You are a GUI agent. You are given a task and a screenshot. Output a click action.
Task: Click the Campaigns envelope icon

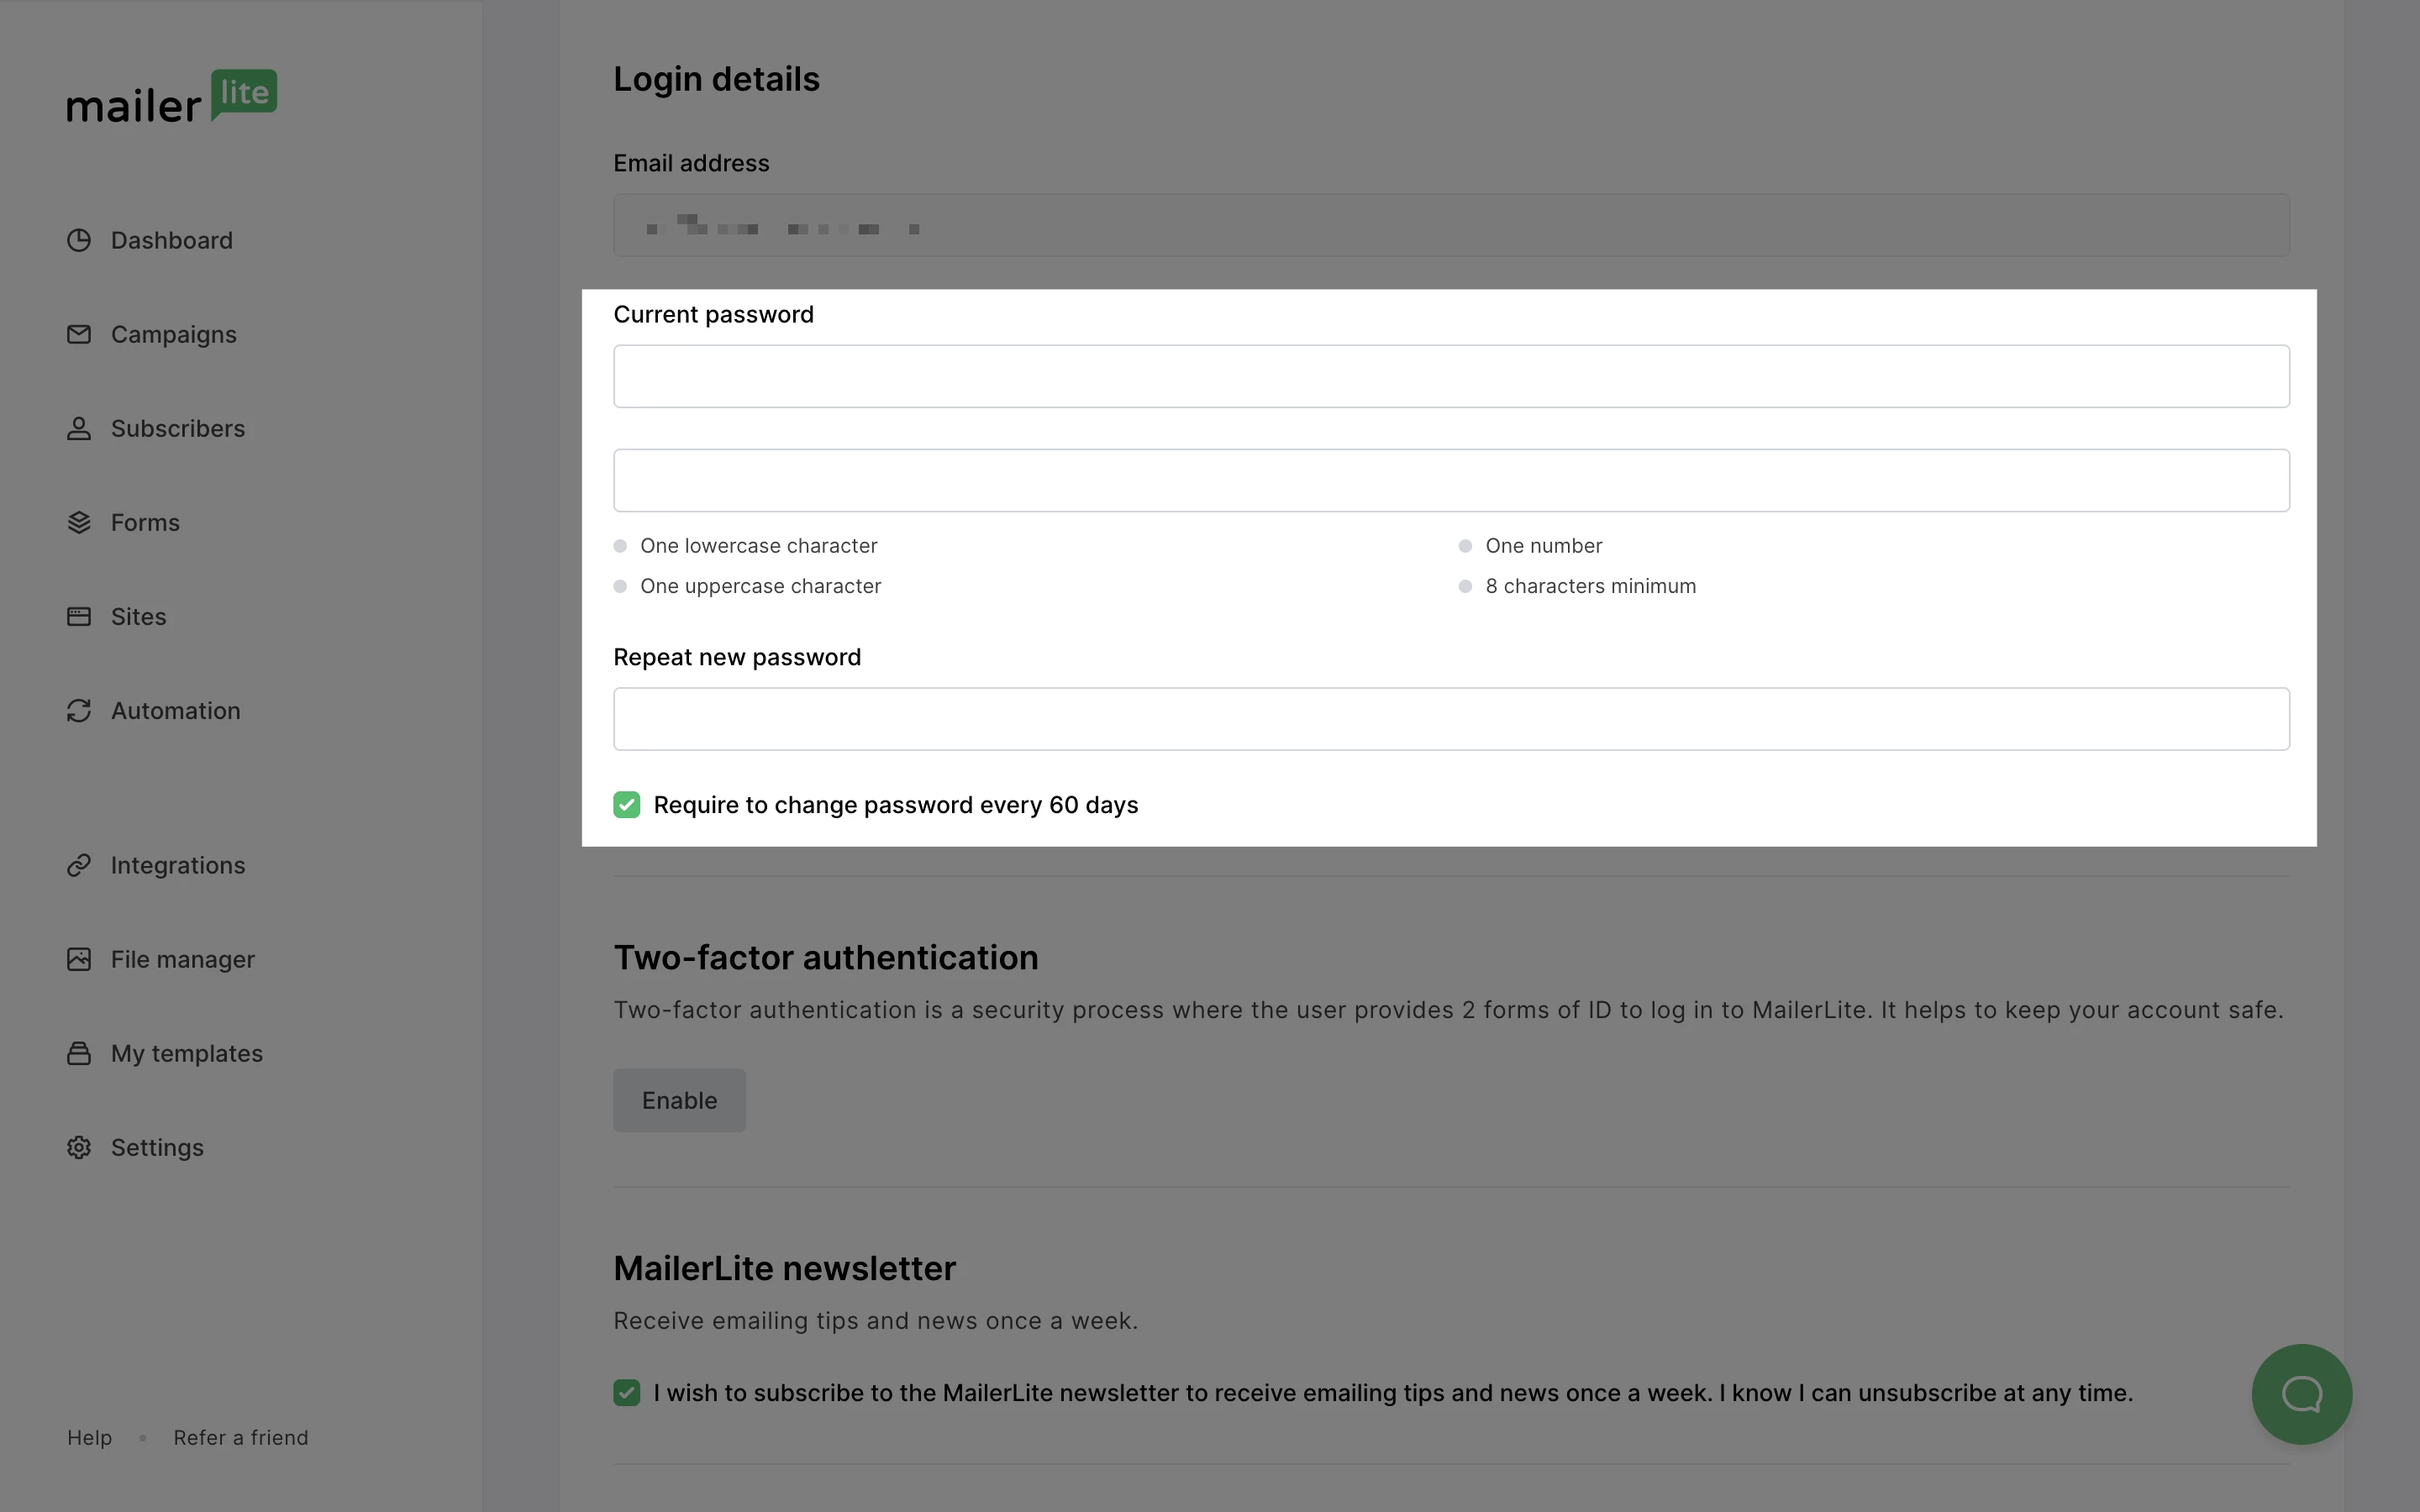tap(79, 335)
